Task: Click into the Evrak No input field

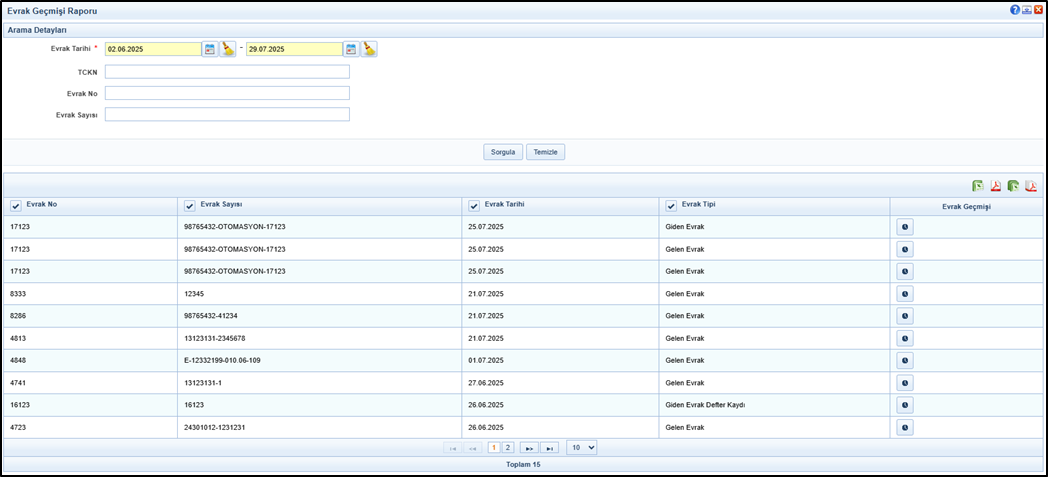Action: [x=227, y=93]
